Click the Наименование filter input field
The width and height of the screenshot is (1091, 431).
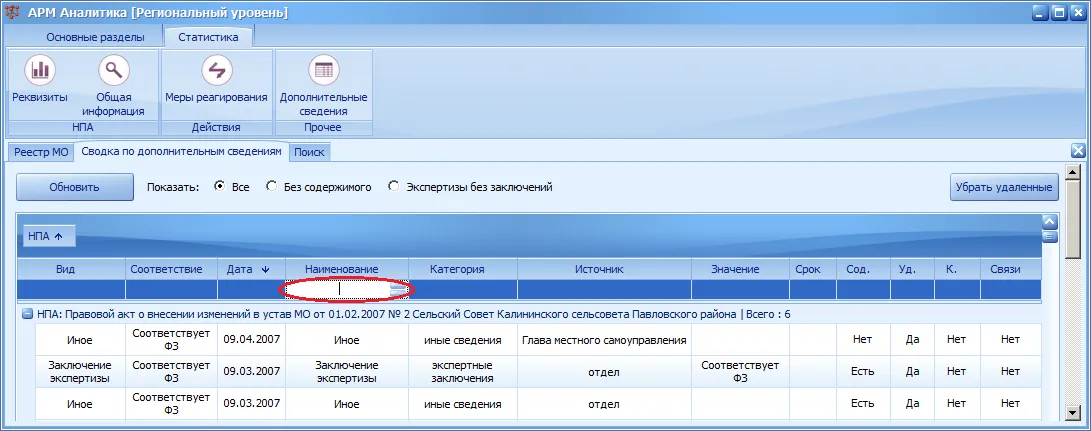pyautogui.click(x=338, y=289)
